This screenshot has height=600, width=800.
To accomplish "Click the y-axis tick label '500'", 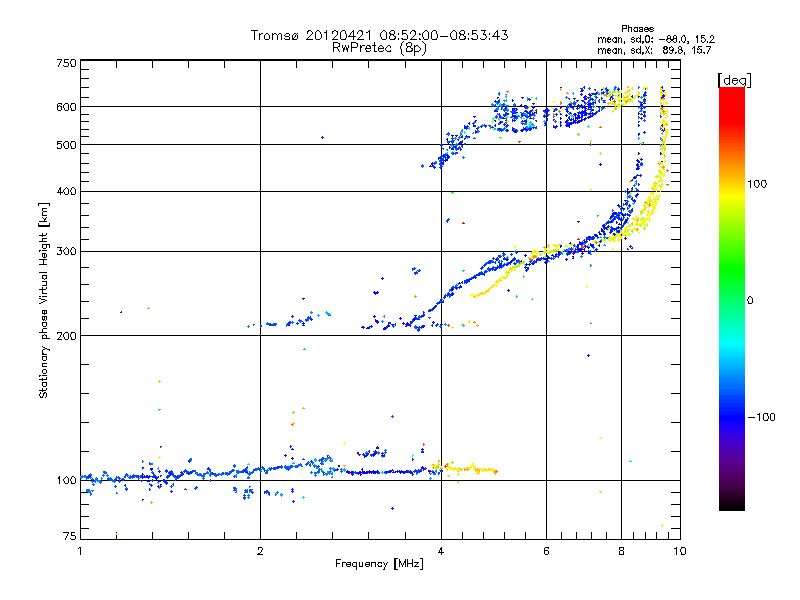I will point(67,145).
